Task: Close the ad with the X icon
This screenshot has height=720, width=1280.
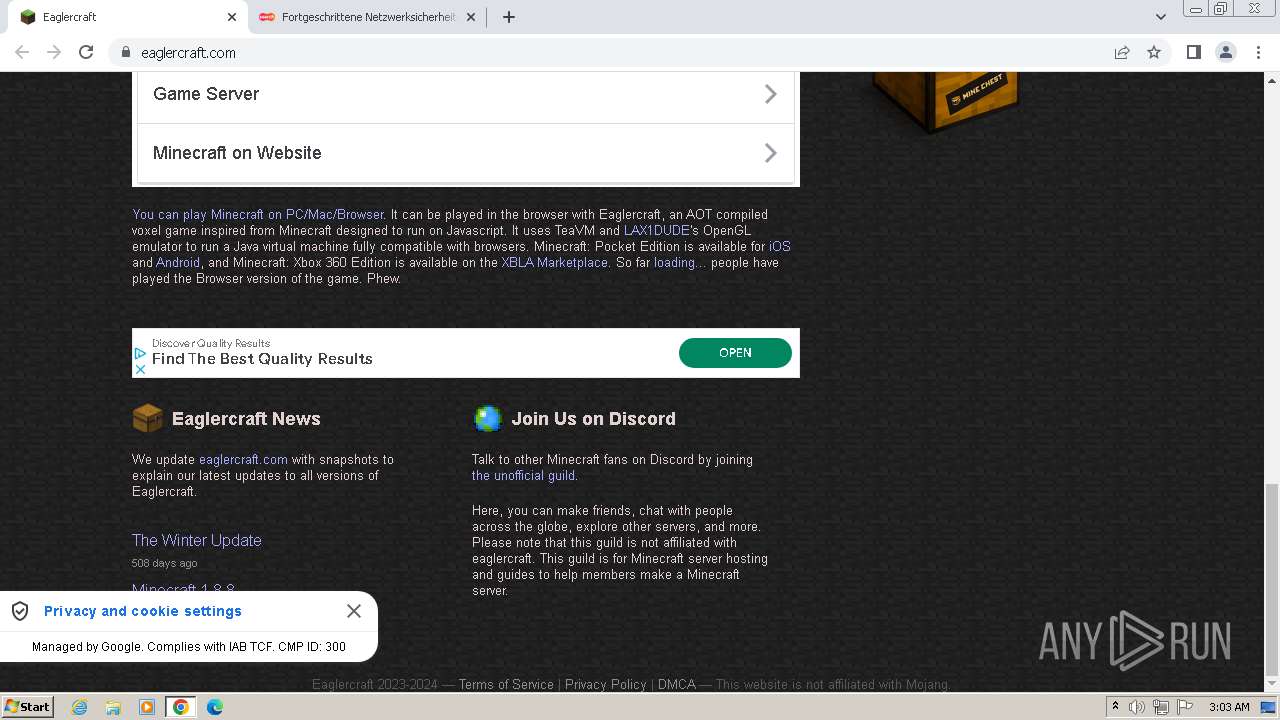Action: 141,369
